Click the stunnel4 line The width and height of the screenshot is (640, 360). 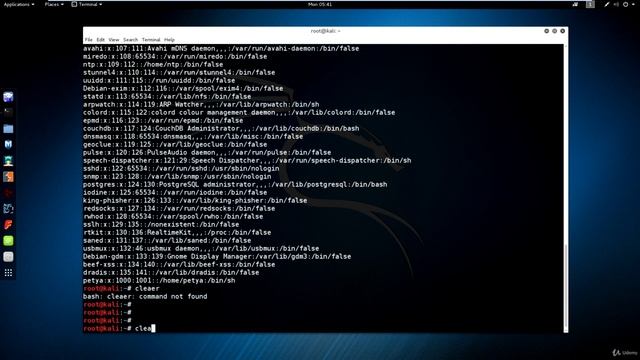tap(179, 73)
